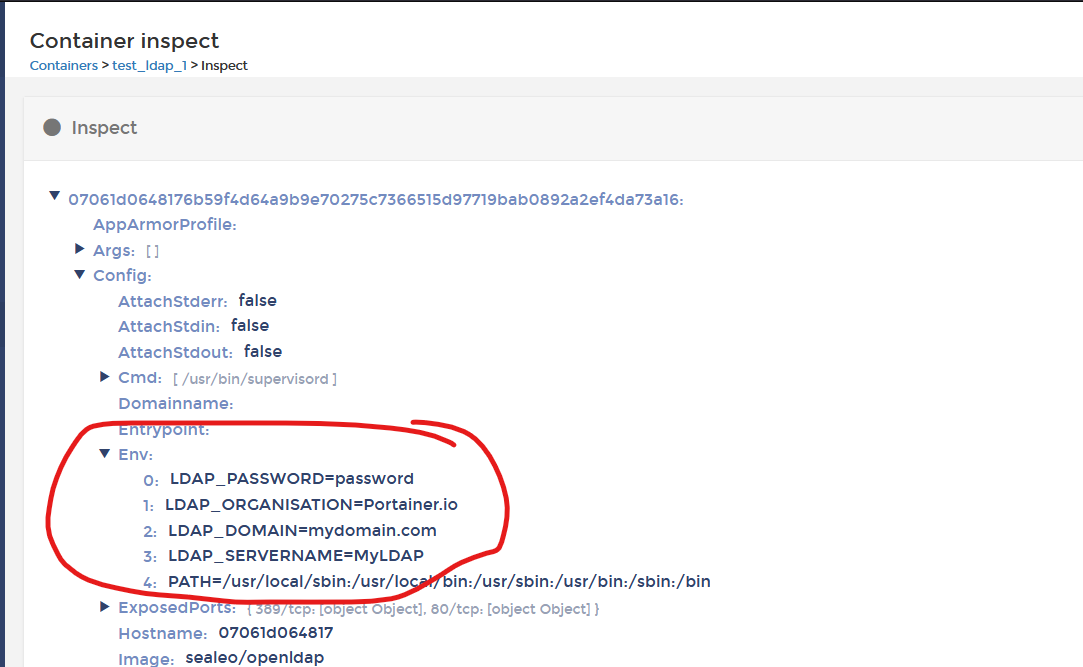Viewport: 1083px width, 667px height.
Task: Select the PATH=/usr/local/sbin... value
Action: coord(439,581)
